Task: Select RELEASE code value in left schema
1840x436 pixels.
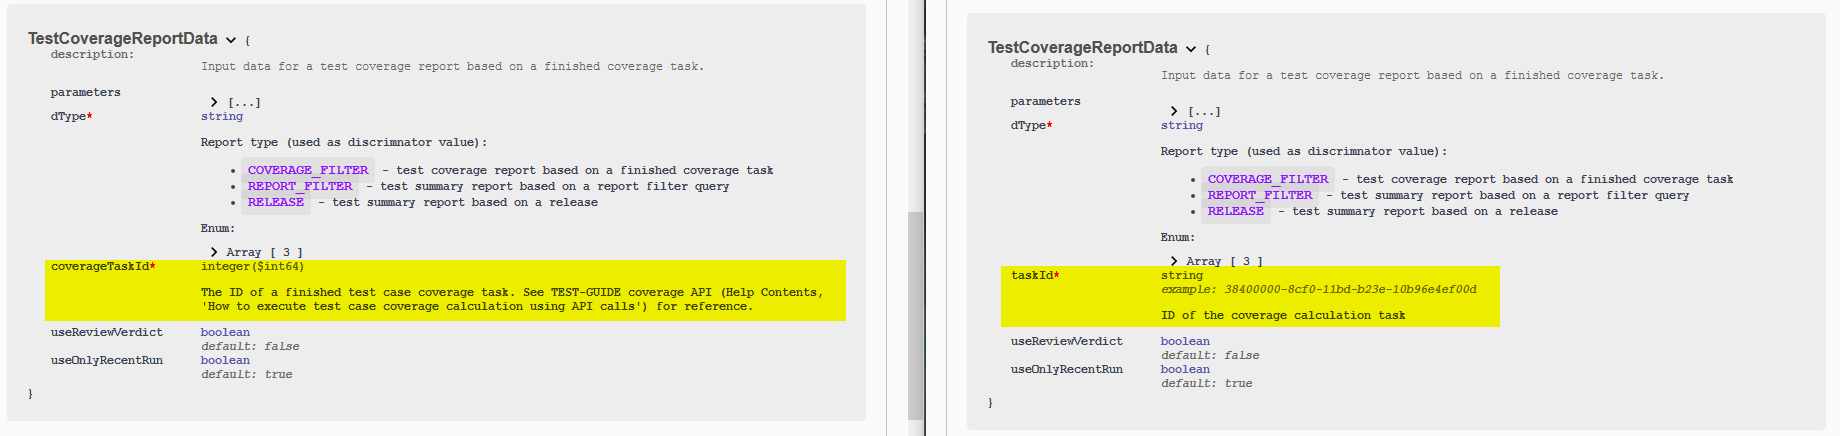Action: pos(276,203)
